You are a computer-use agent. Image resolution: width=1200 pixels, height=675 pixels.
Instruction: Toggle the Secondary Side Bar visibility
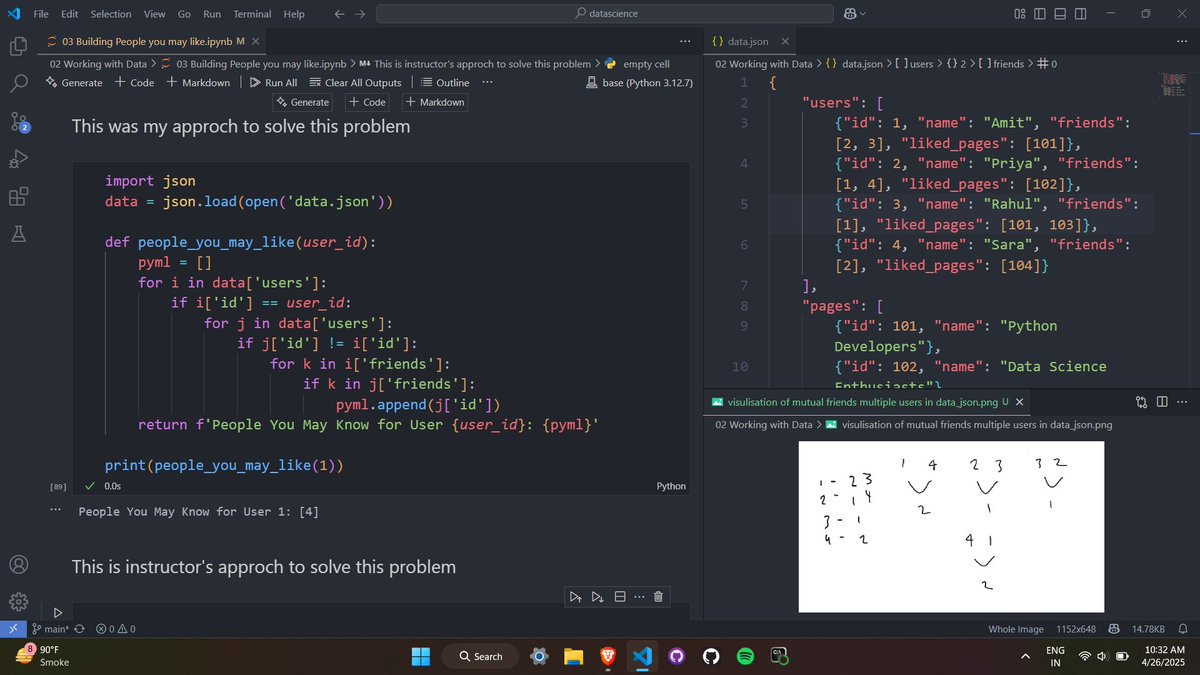1082,14
